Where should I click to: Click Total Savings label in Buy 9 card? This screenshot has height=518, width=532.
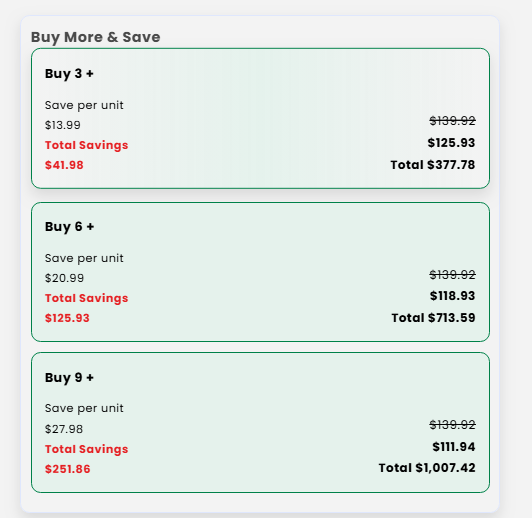87,449
